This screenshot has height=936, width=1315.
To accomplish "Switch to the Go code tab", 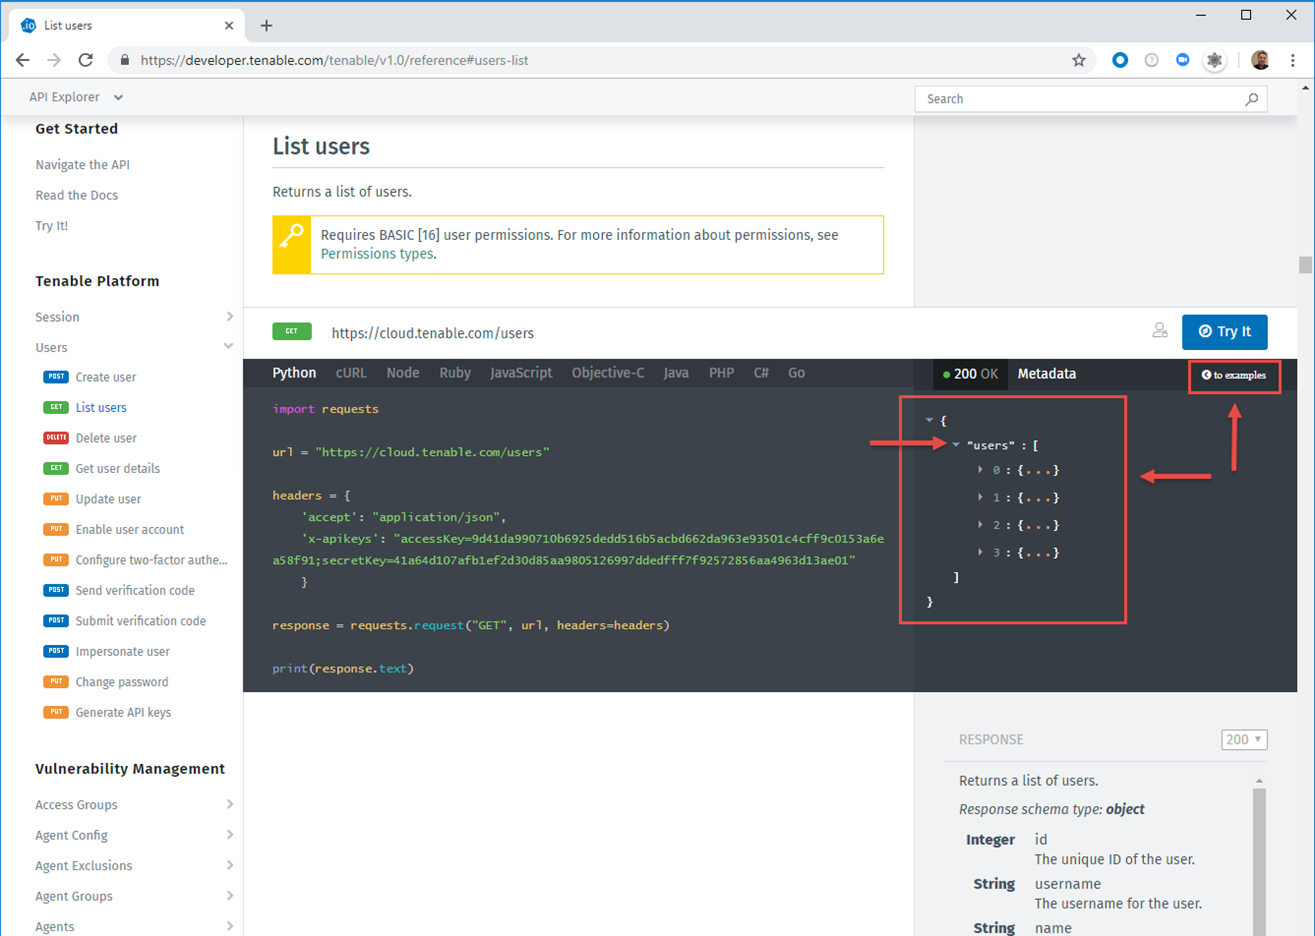I will click(x=796, y=373).
